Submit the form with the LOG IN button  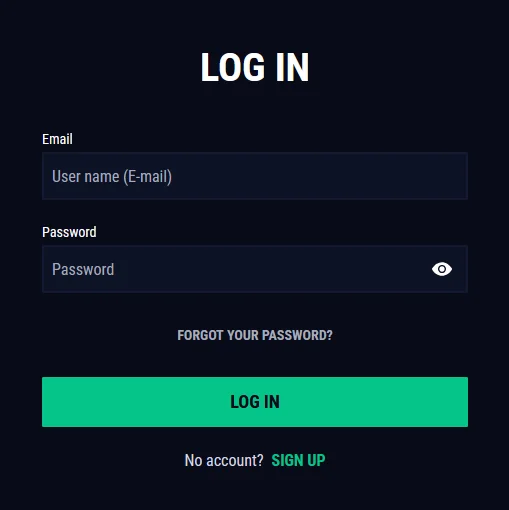pos(255,402)
